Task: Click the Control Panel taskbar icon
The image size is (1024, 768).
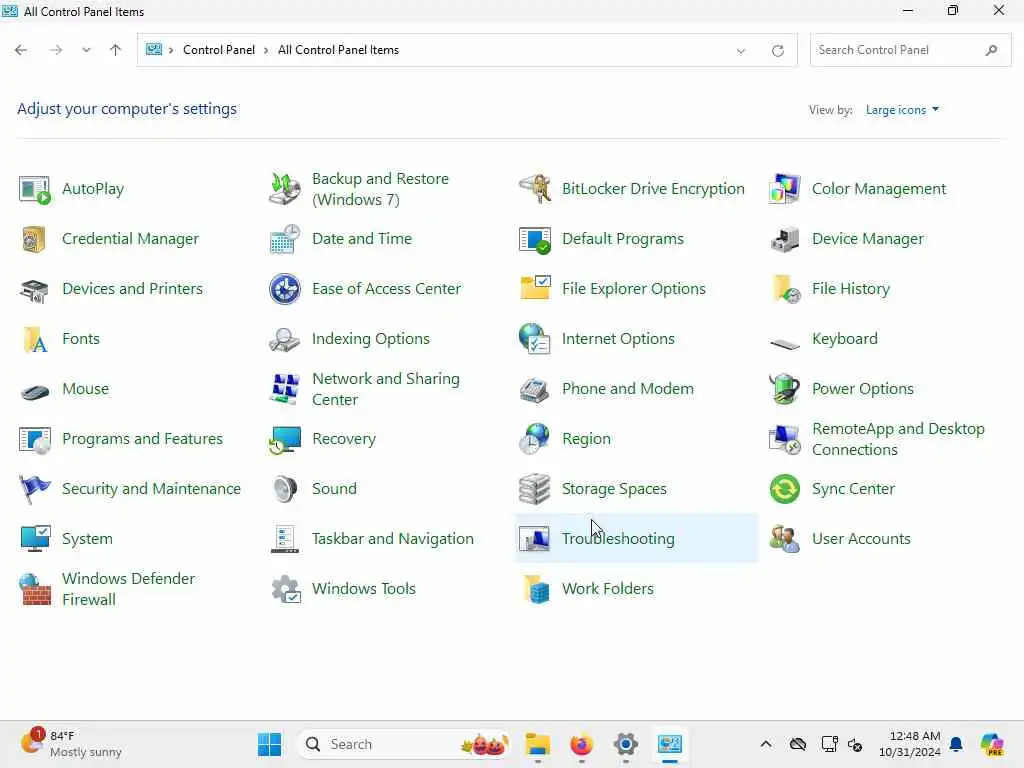Action: pos(670,744)
